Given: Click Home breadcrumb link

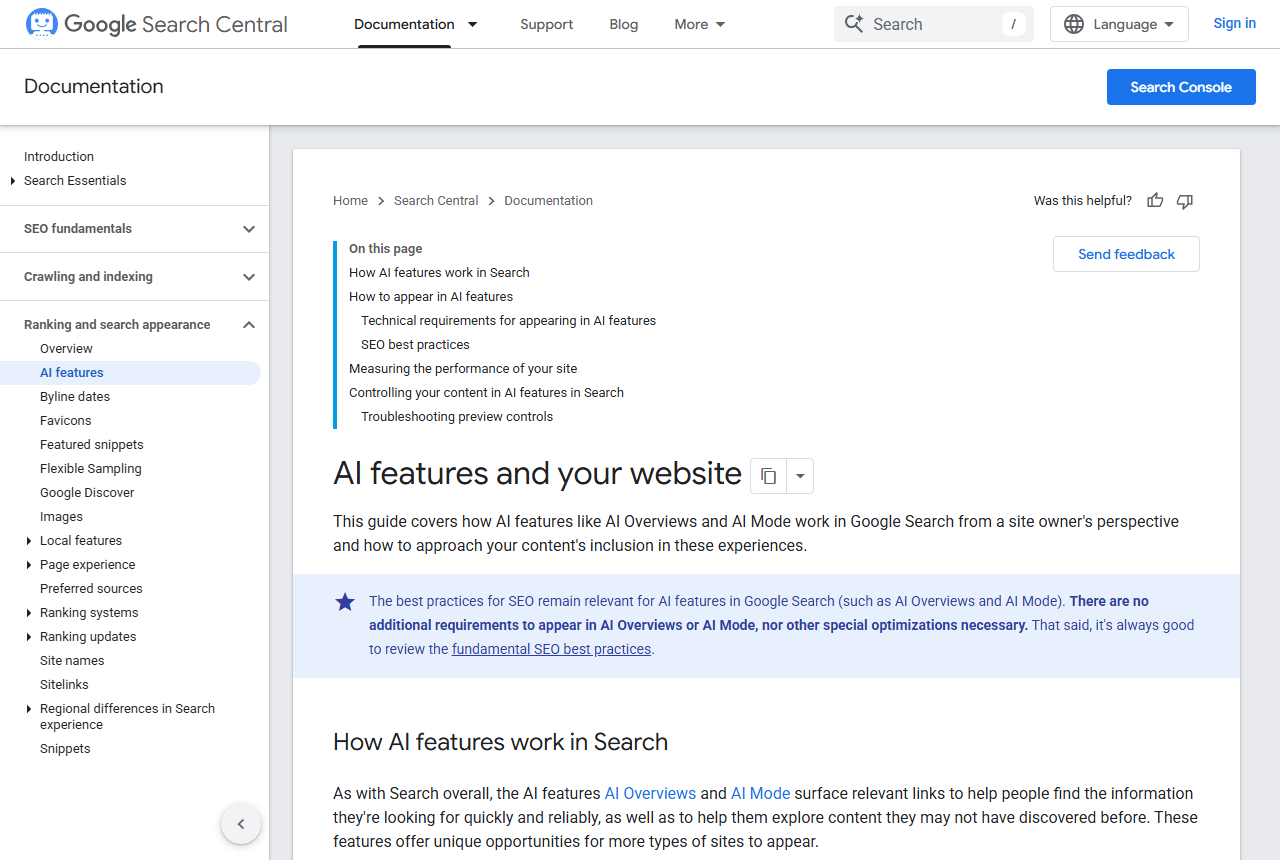Looking at the screenshot, I should [351, 201].
